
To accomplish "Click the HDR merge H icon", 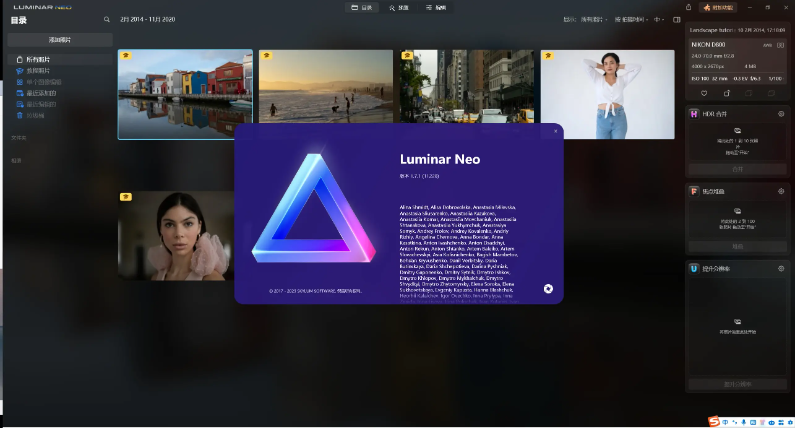I will 694,114.
